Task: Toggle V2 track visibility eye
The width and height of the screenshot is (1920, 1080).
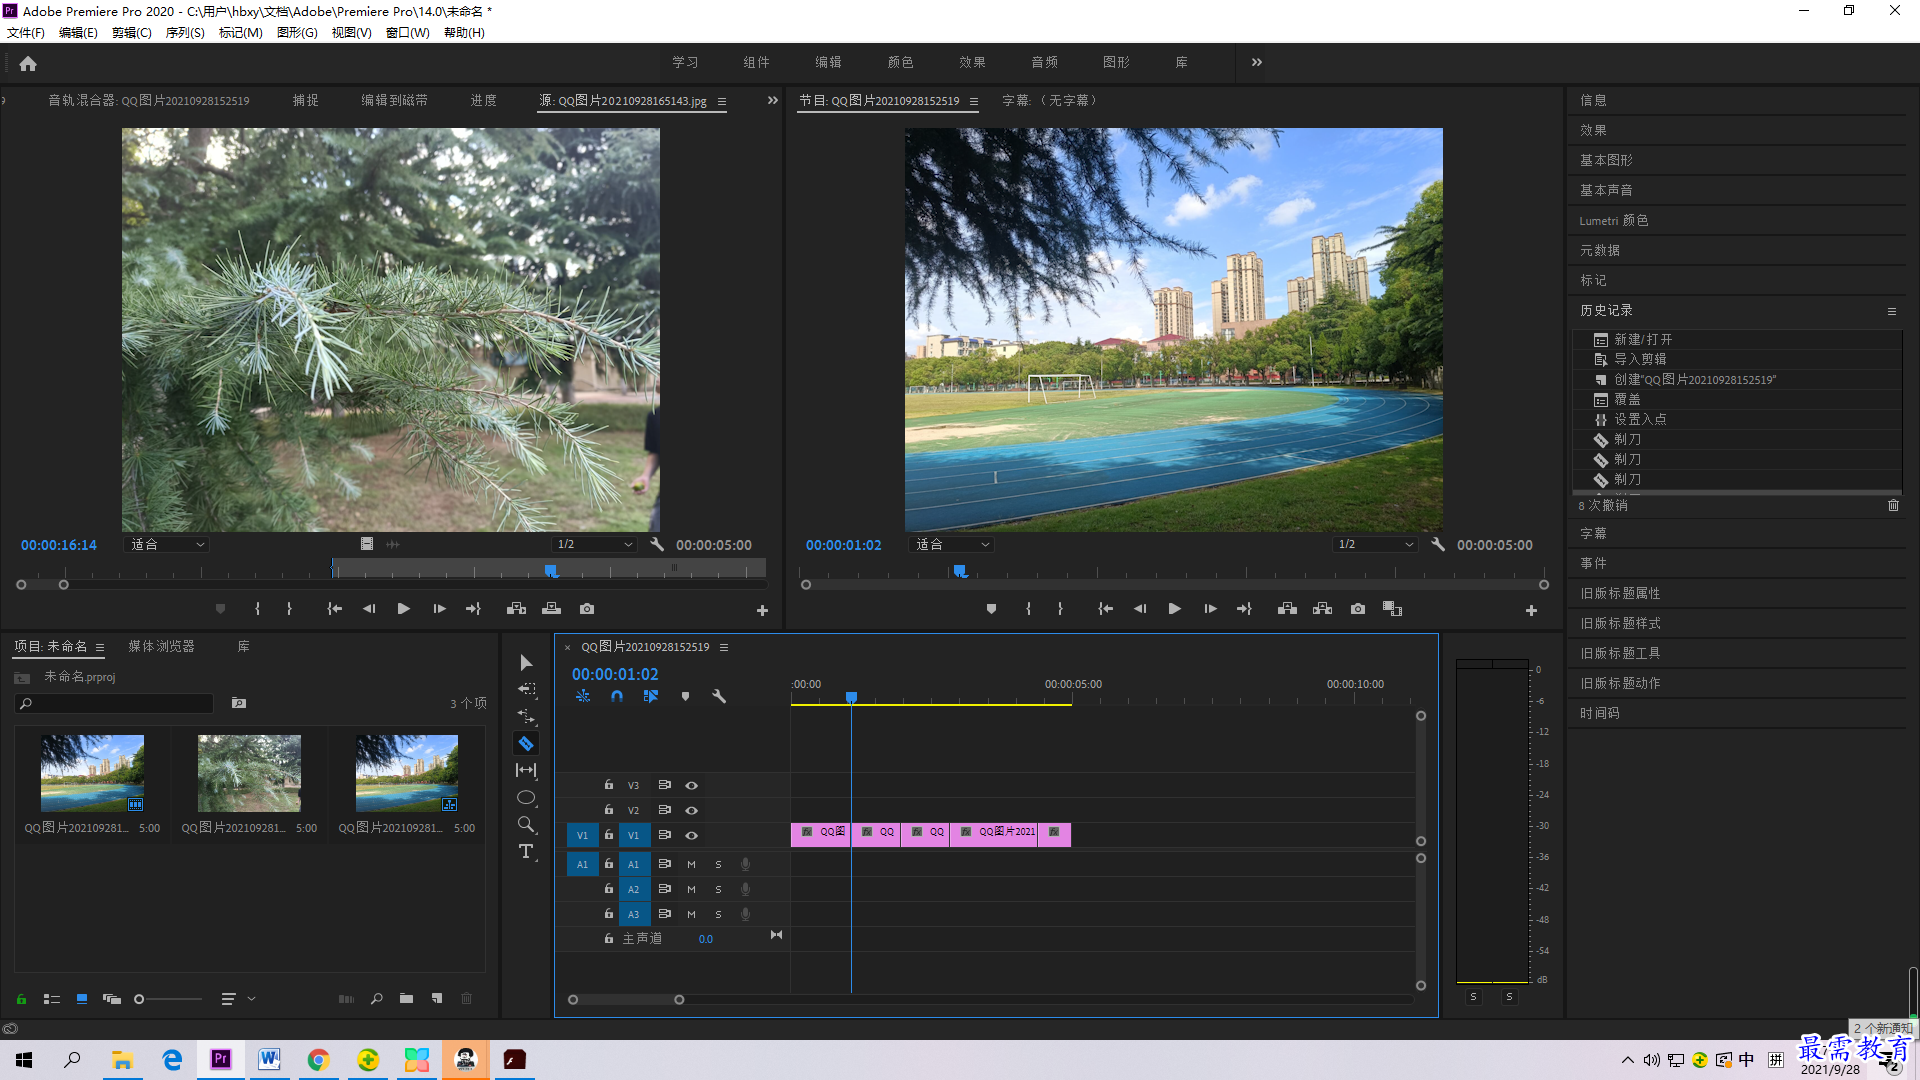Action: 691,811
